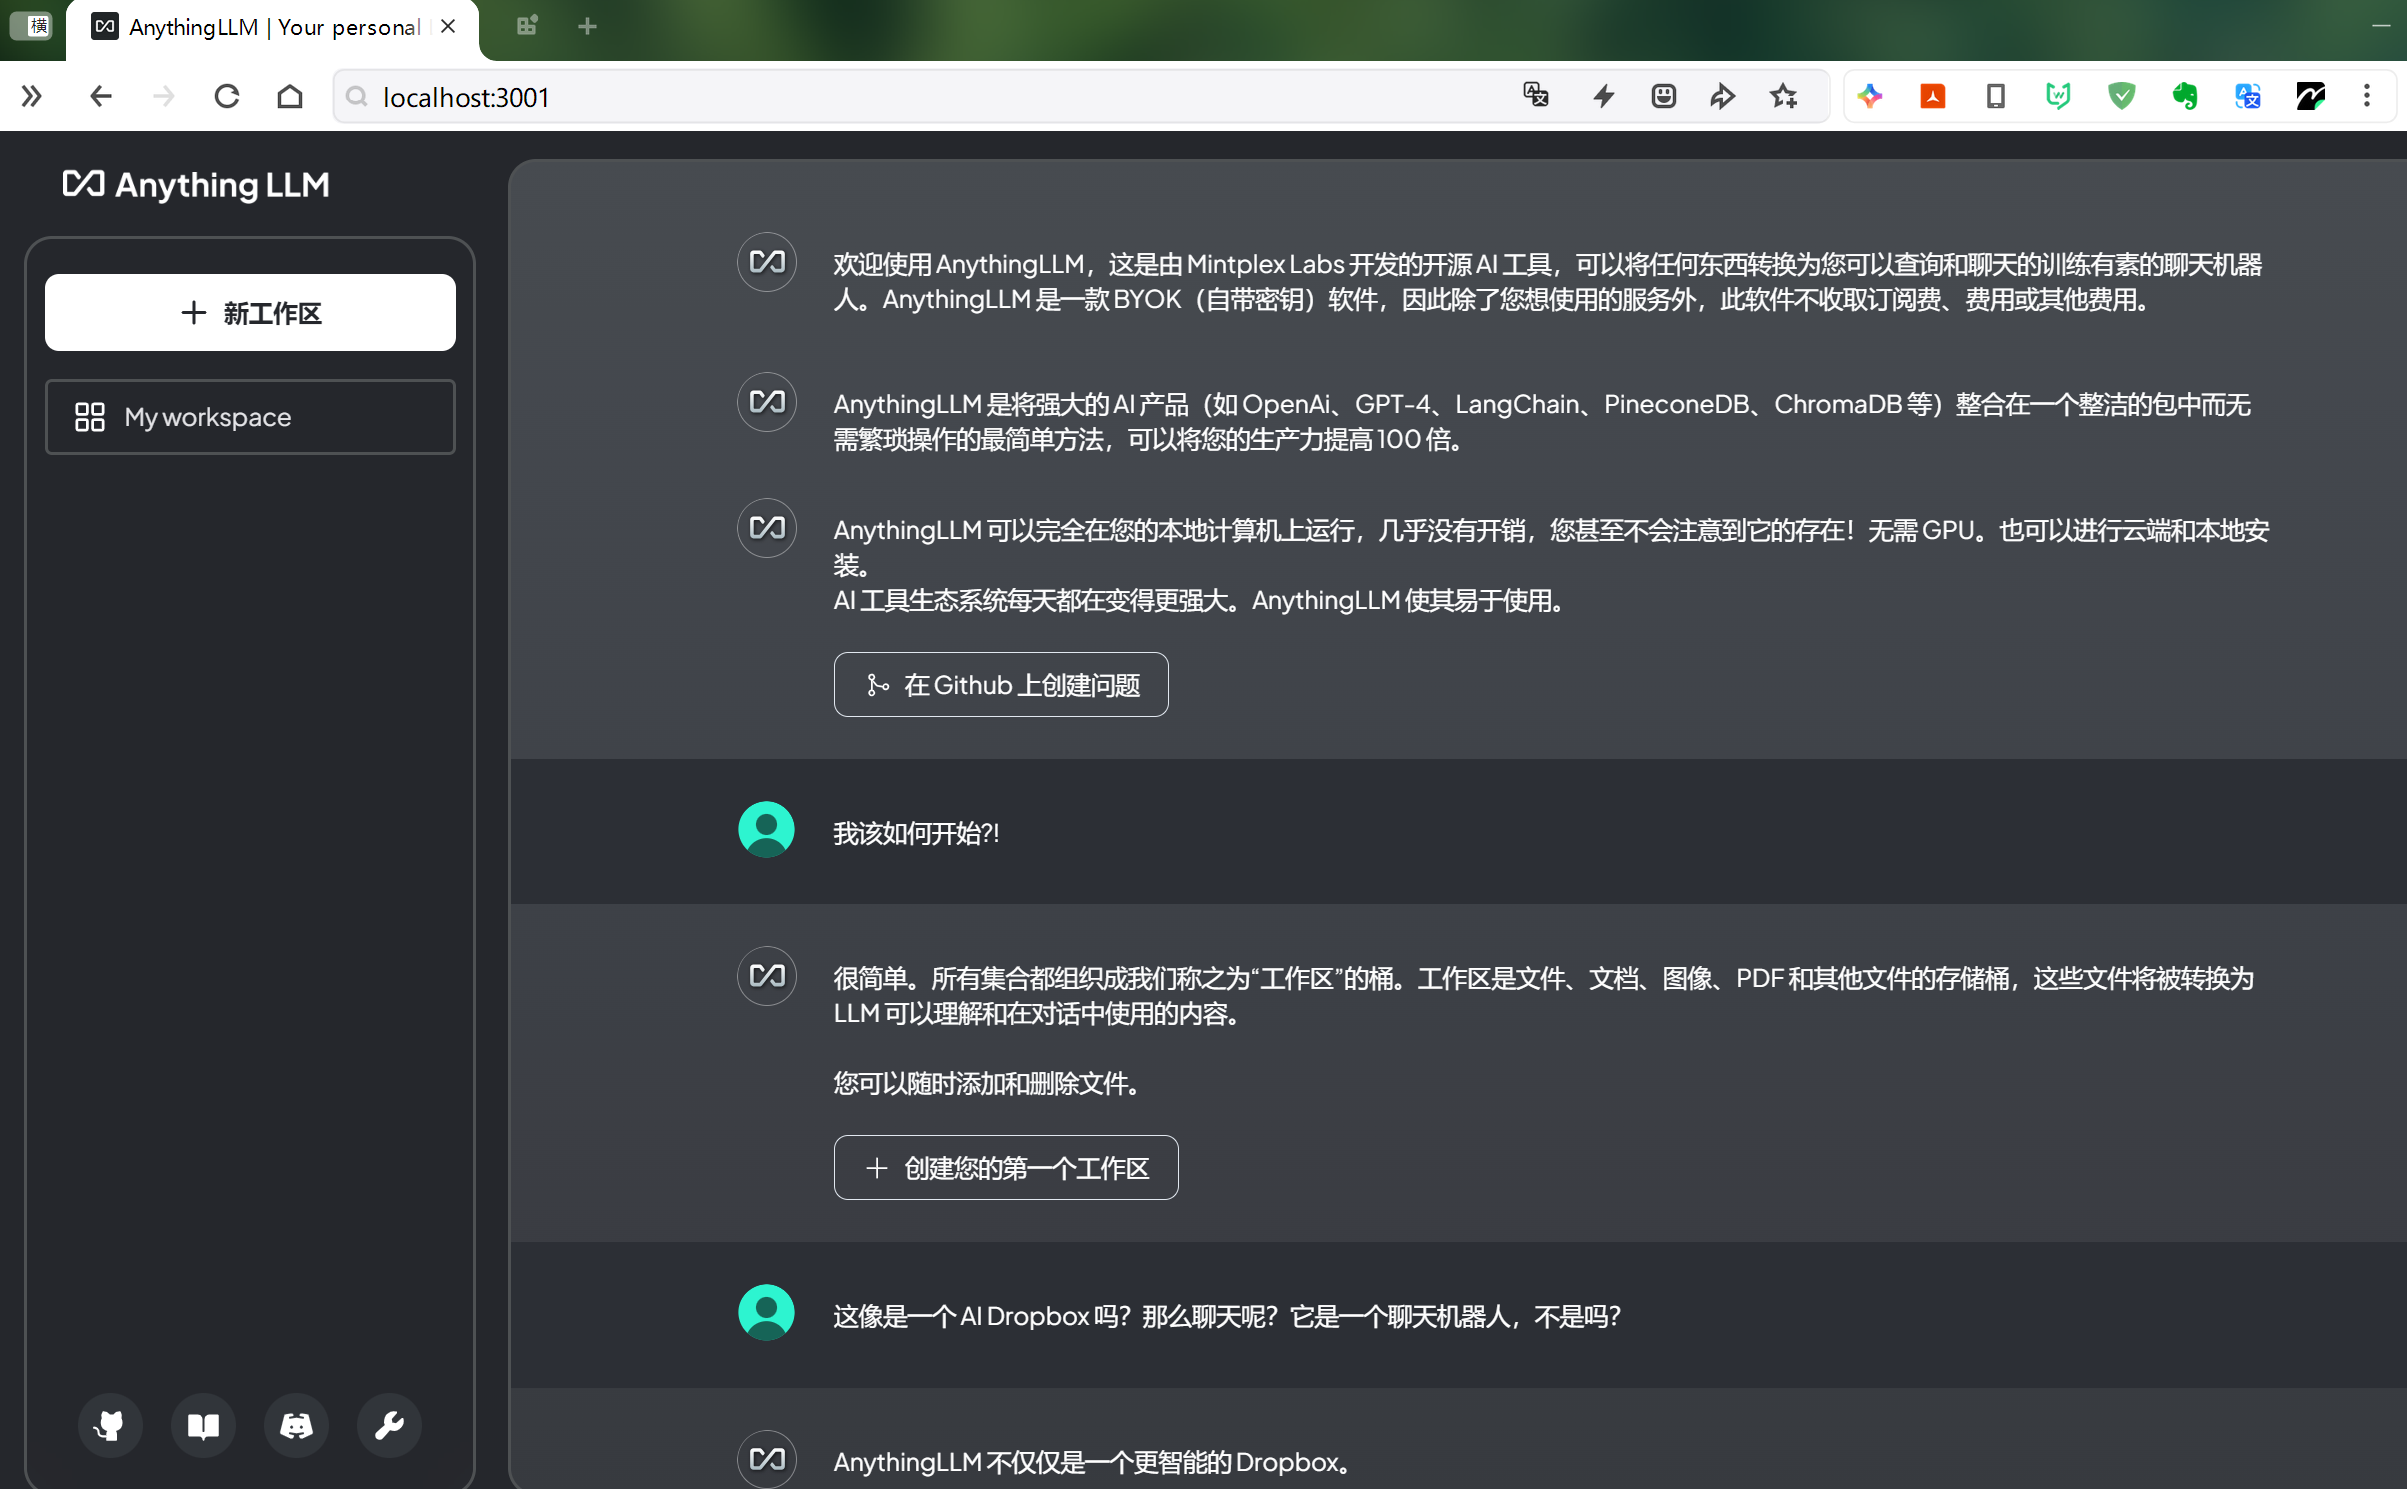The height and width of the screenshot is (1489, 2407).
Task: Click the Evernote elephant extension icon
Action: pyautogui.click(x=2185, y=96)
